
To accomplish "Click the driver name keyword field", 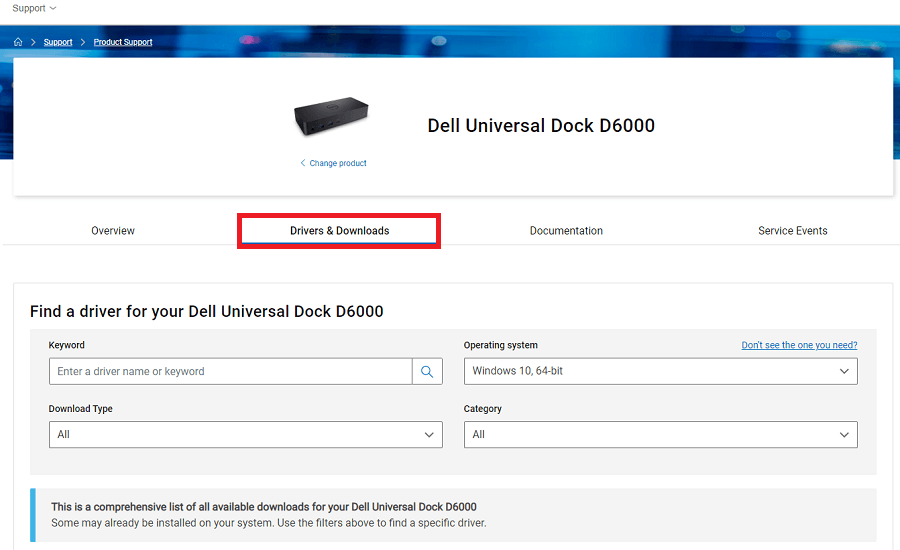I will pyautogui.click(x=231, y=371).
